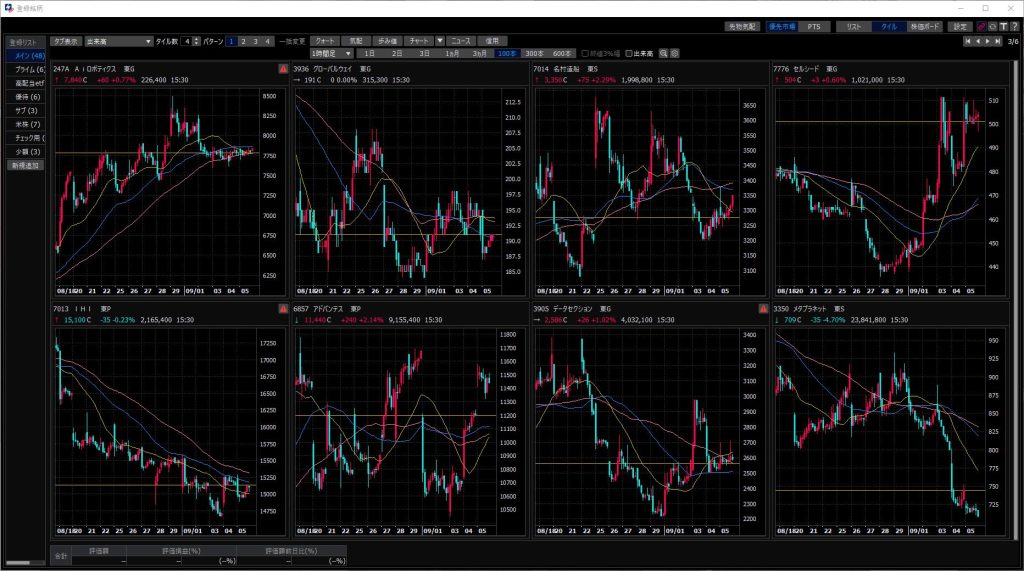Expand the 1時間足 timeframe dropdown

348,53
